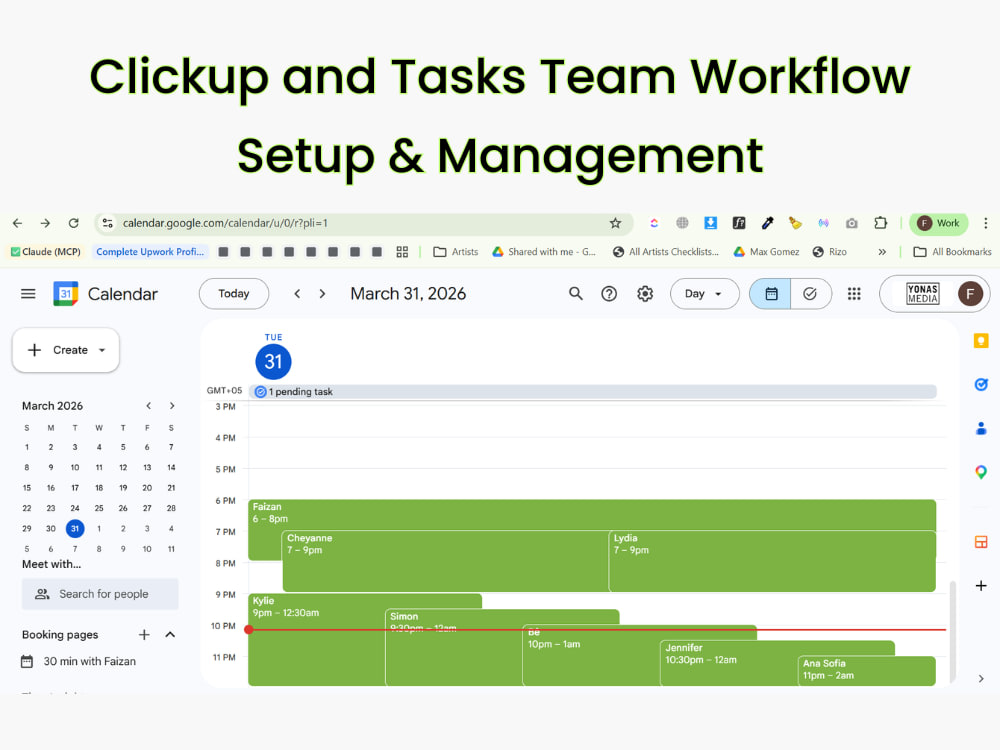Image resolution: width=1000 pixels, height=750 pixels.
Task: Switch to Calendar view toggle
Action: [770, 293]
